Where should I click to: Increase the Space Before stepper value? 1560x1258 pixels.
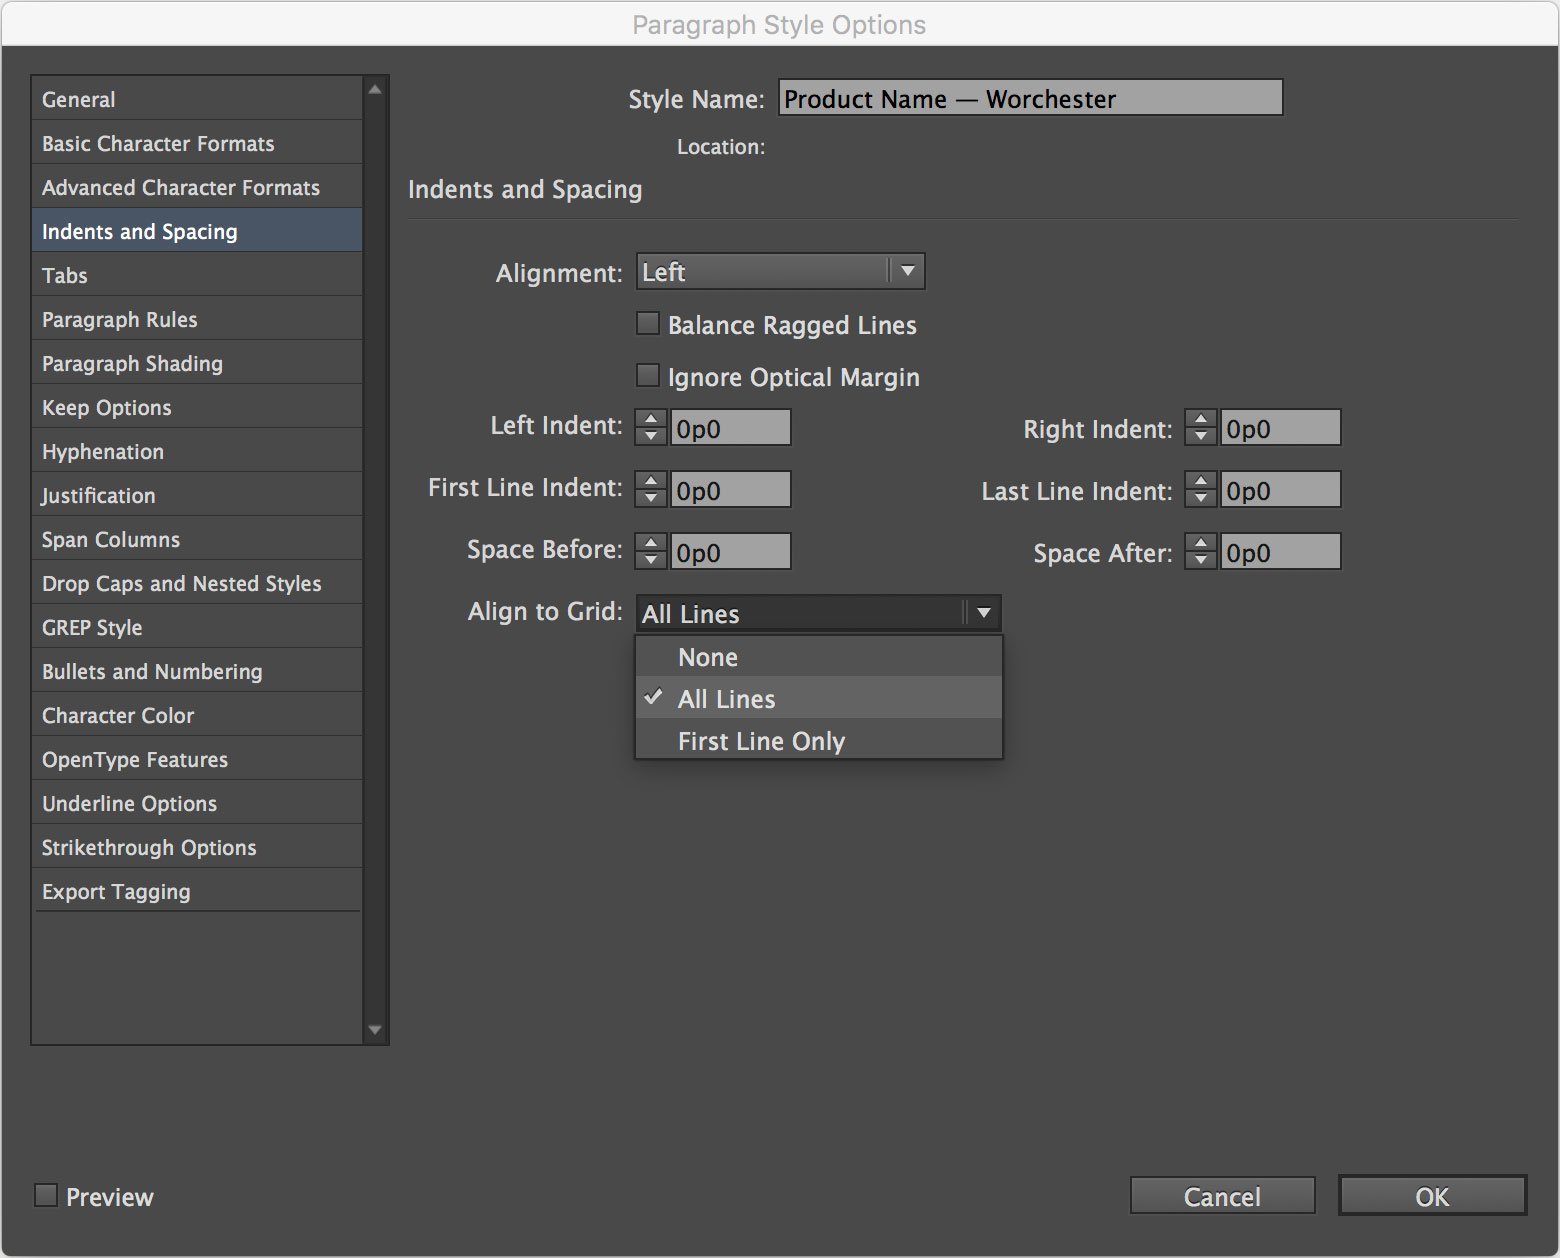(x=651, y=543)
